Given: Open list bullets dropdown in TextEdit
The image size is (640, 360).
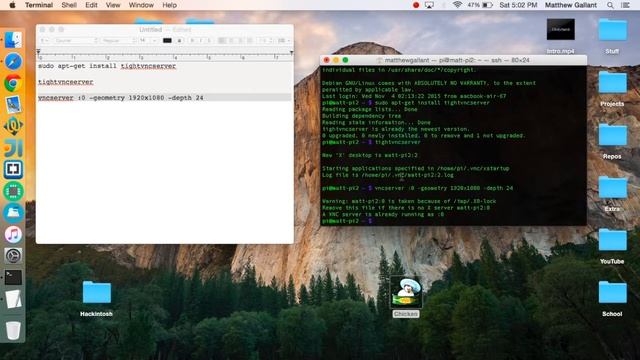Looking at the screenshot, I should 283,40.
